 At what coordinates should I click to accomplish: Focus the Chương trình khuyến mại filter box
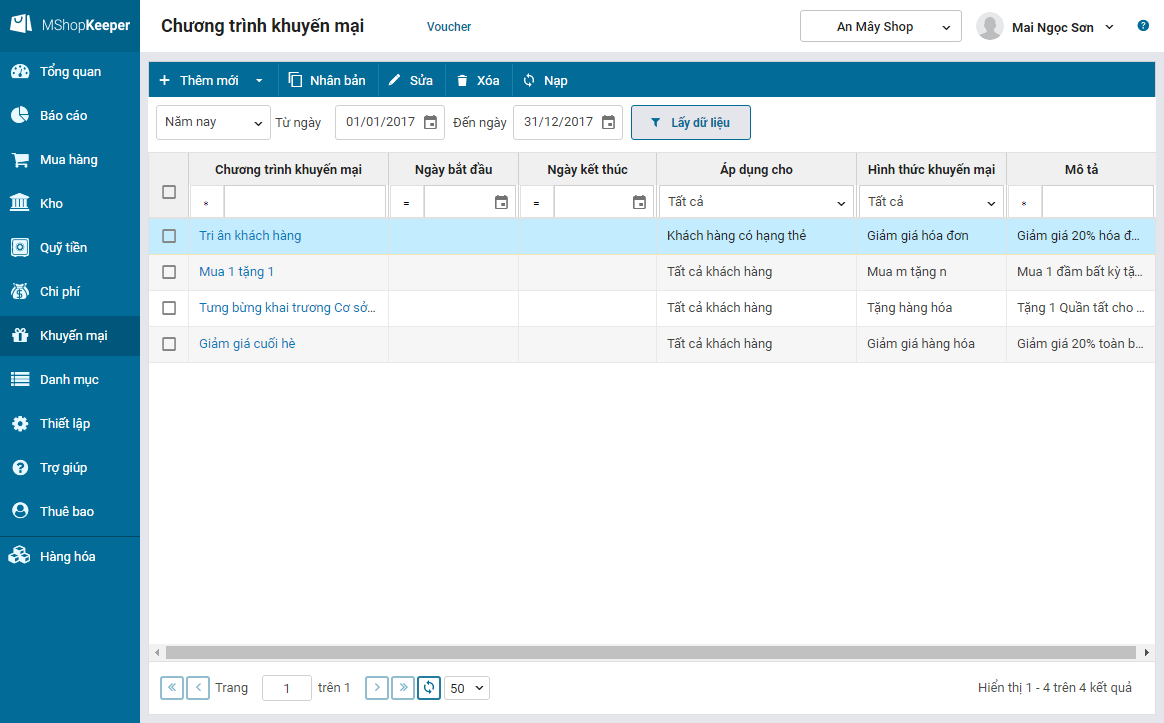coord(305,203)
